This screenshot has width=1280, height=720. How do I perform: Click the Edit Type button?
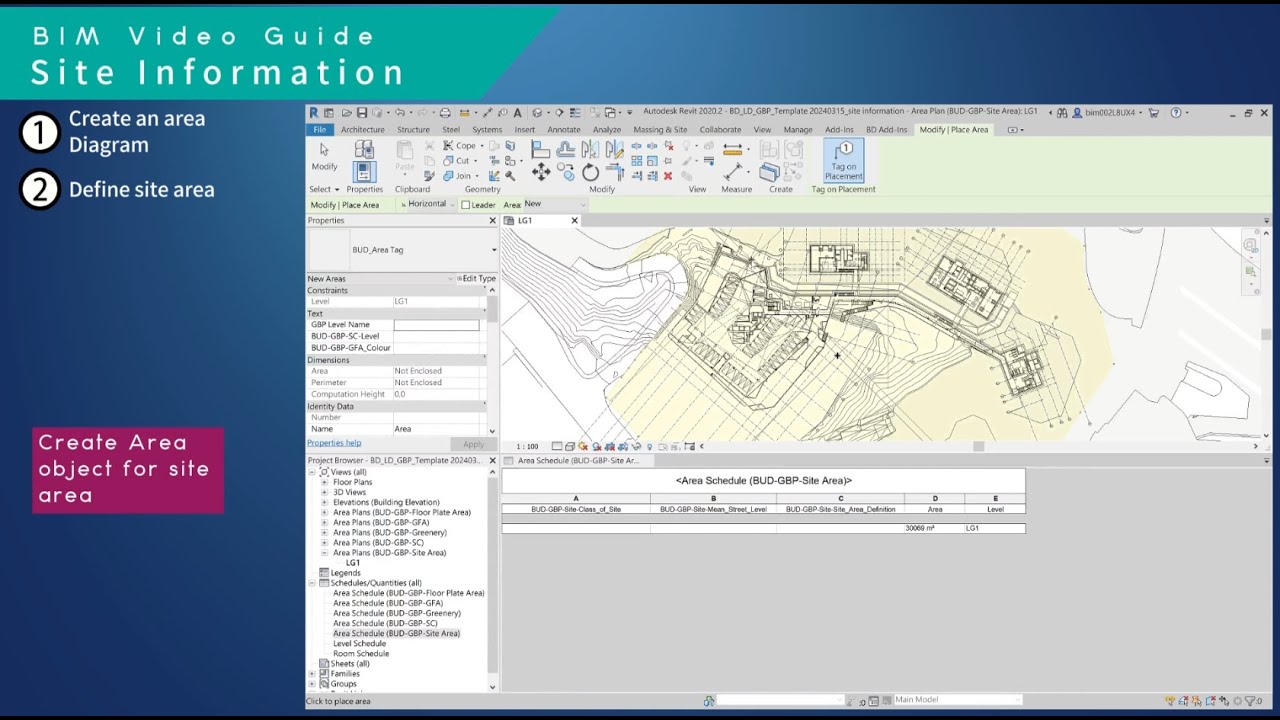[x=476, y=279]
